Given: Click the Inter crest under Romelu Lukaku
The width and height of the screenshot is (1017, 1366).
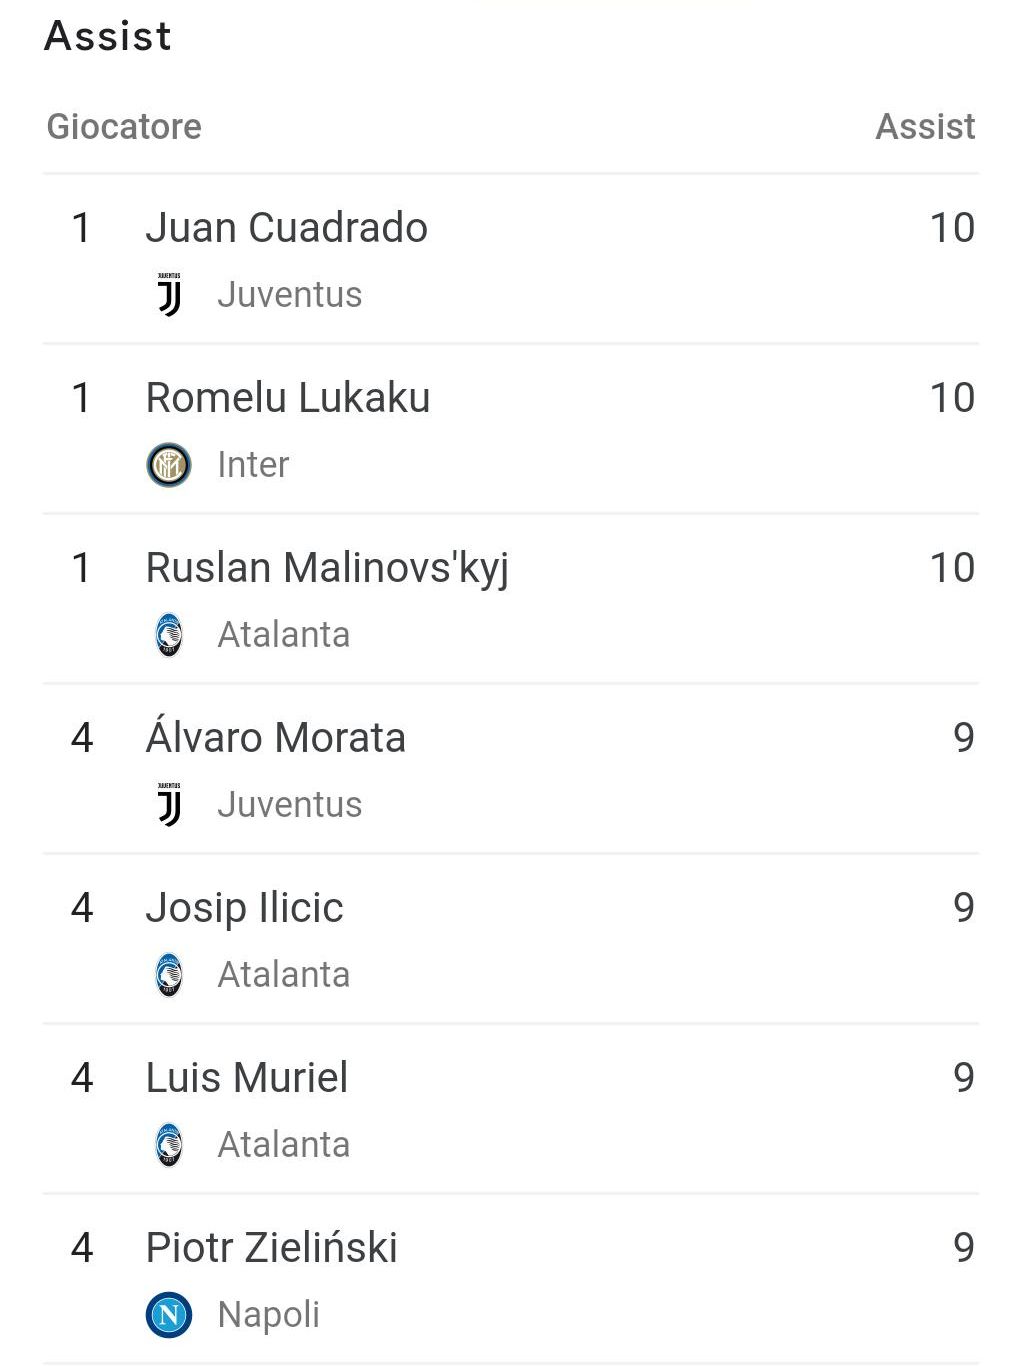Looking at the screenshot, I should [x=169, y=465].
